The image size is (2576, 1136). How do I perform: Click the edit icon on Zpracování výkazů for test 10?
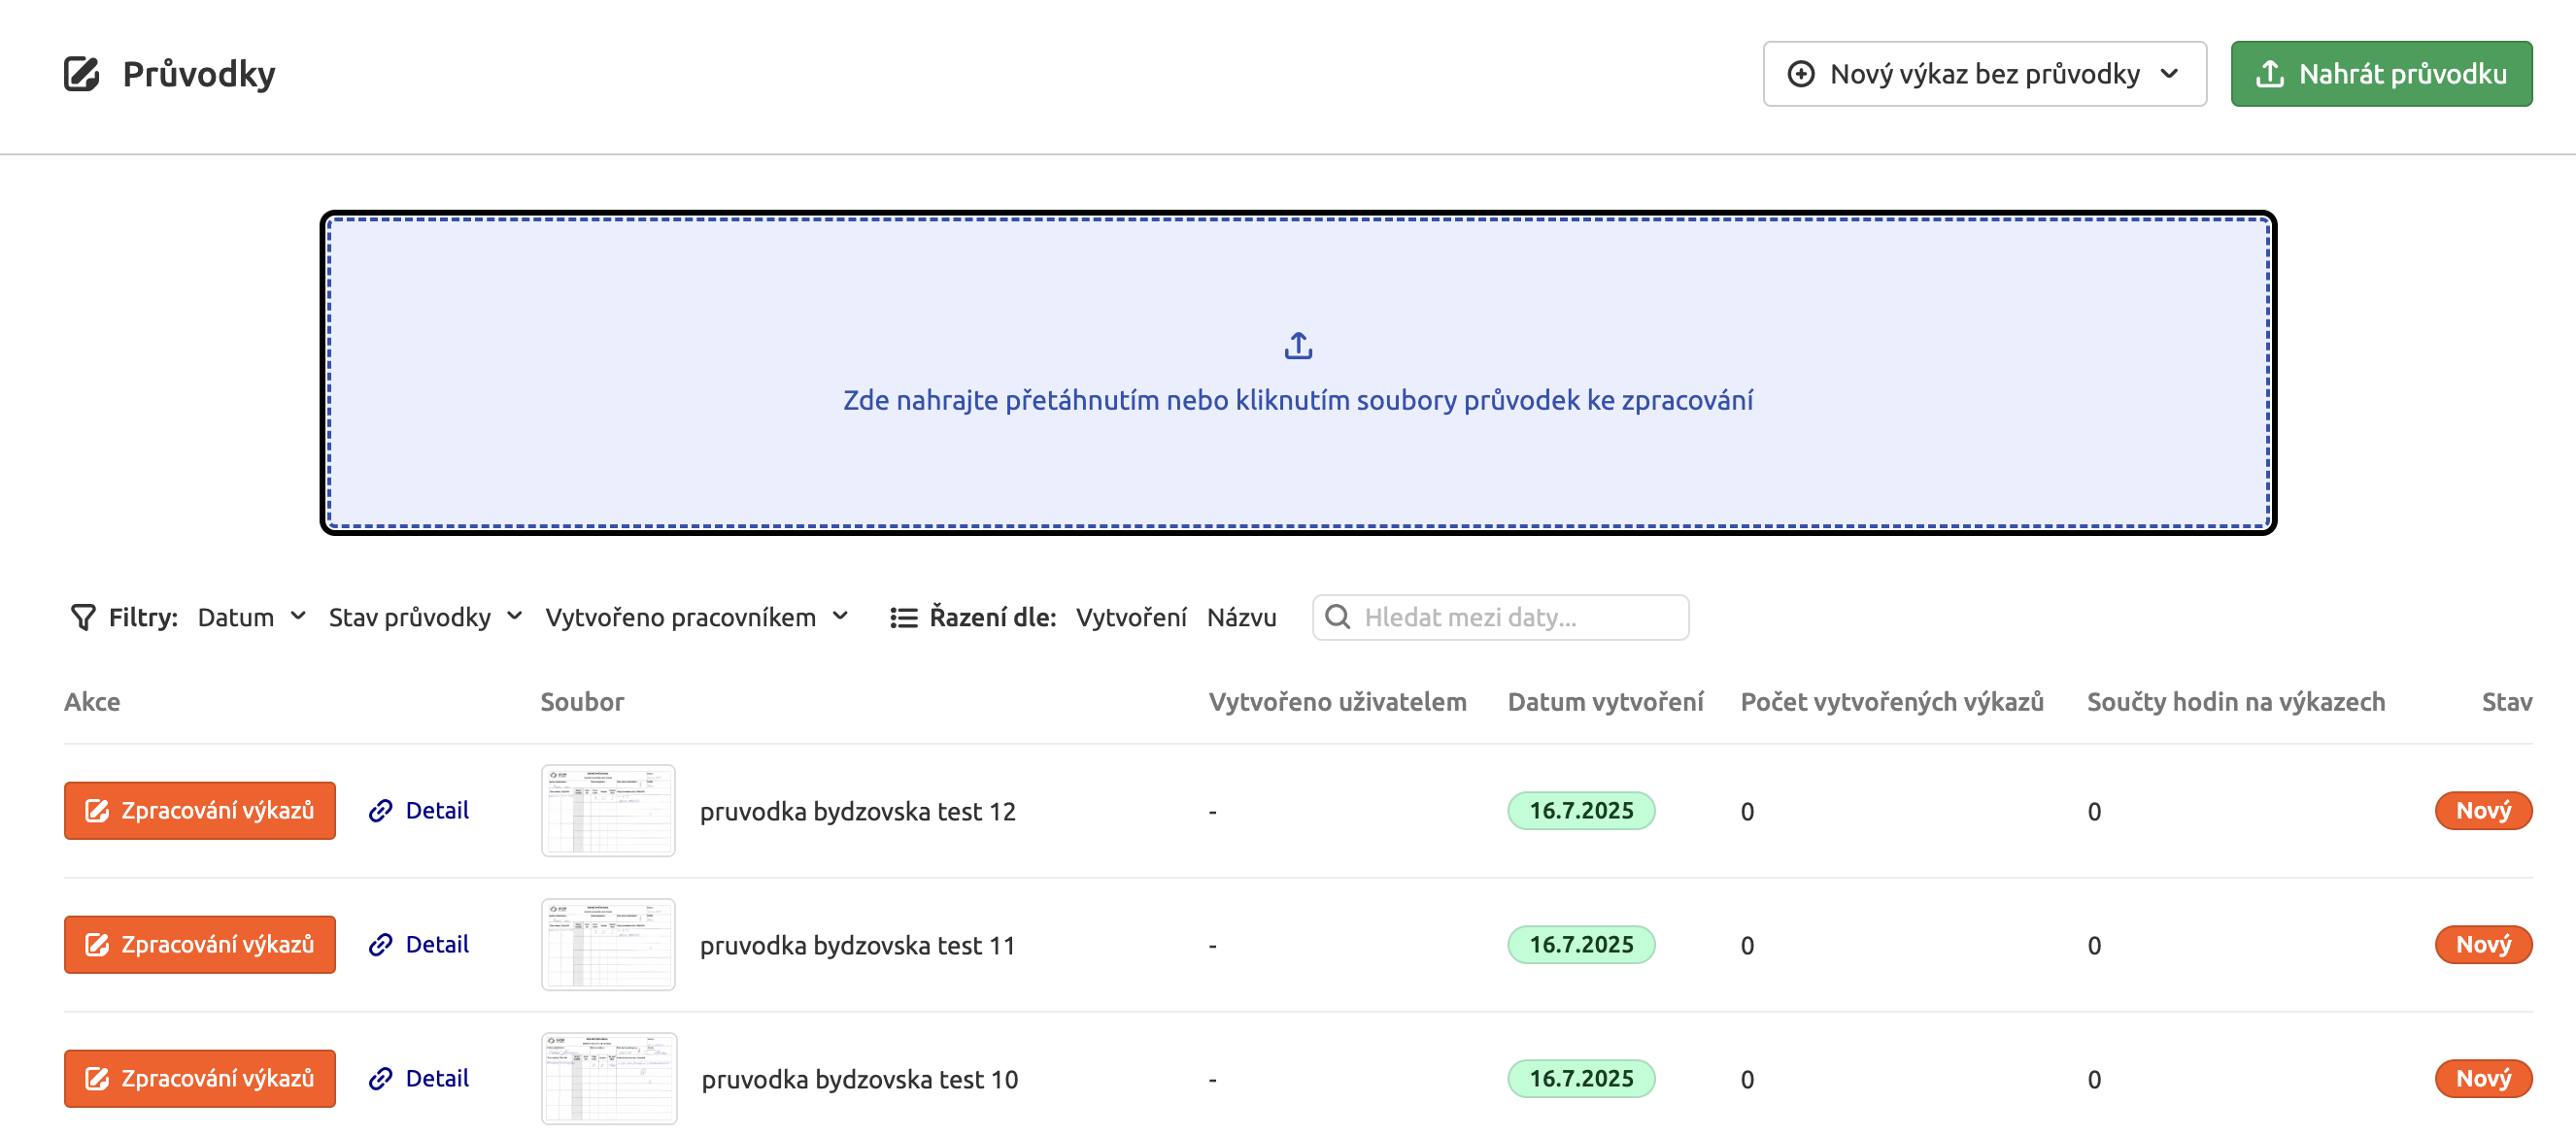click(97, 1078)
